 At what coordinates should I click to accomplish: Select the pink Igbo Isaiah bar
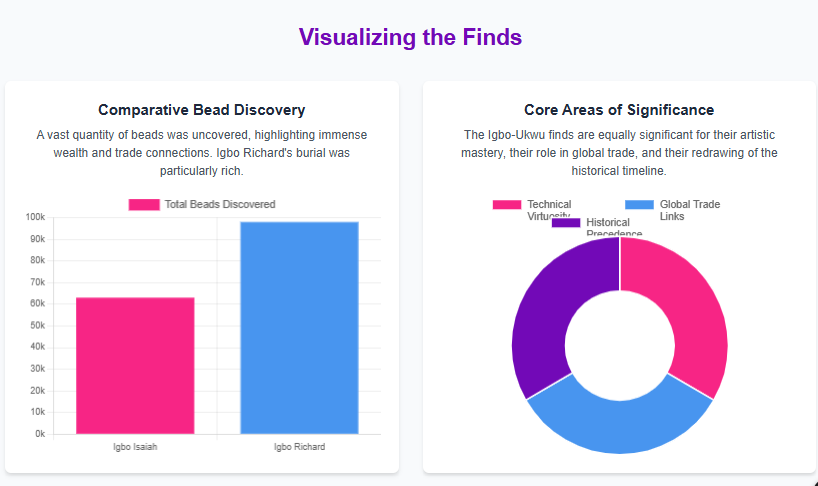click(135, 365)
